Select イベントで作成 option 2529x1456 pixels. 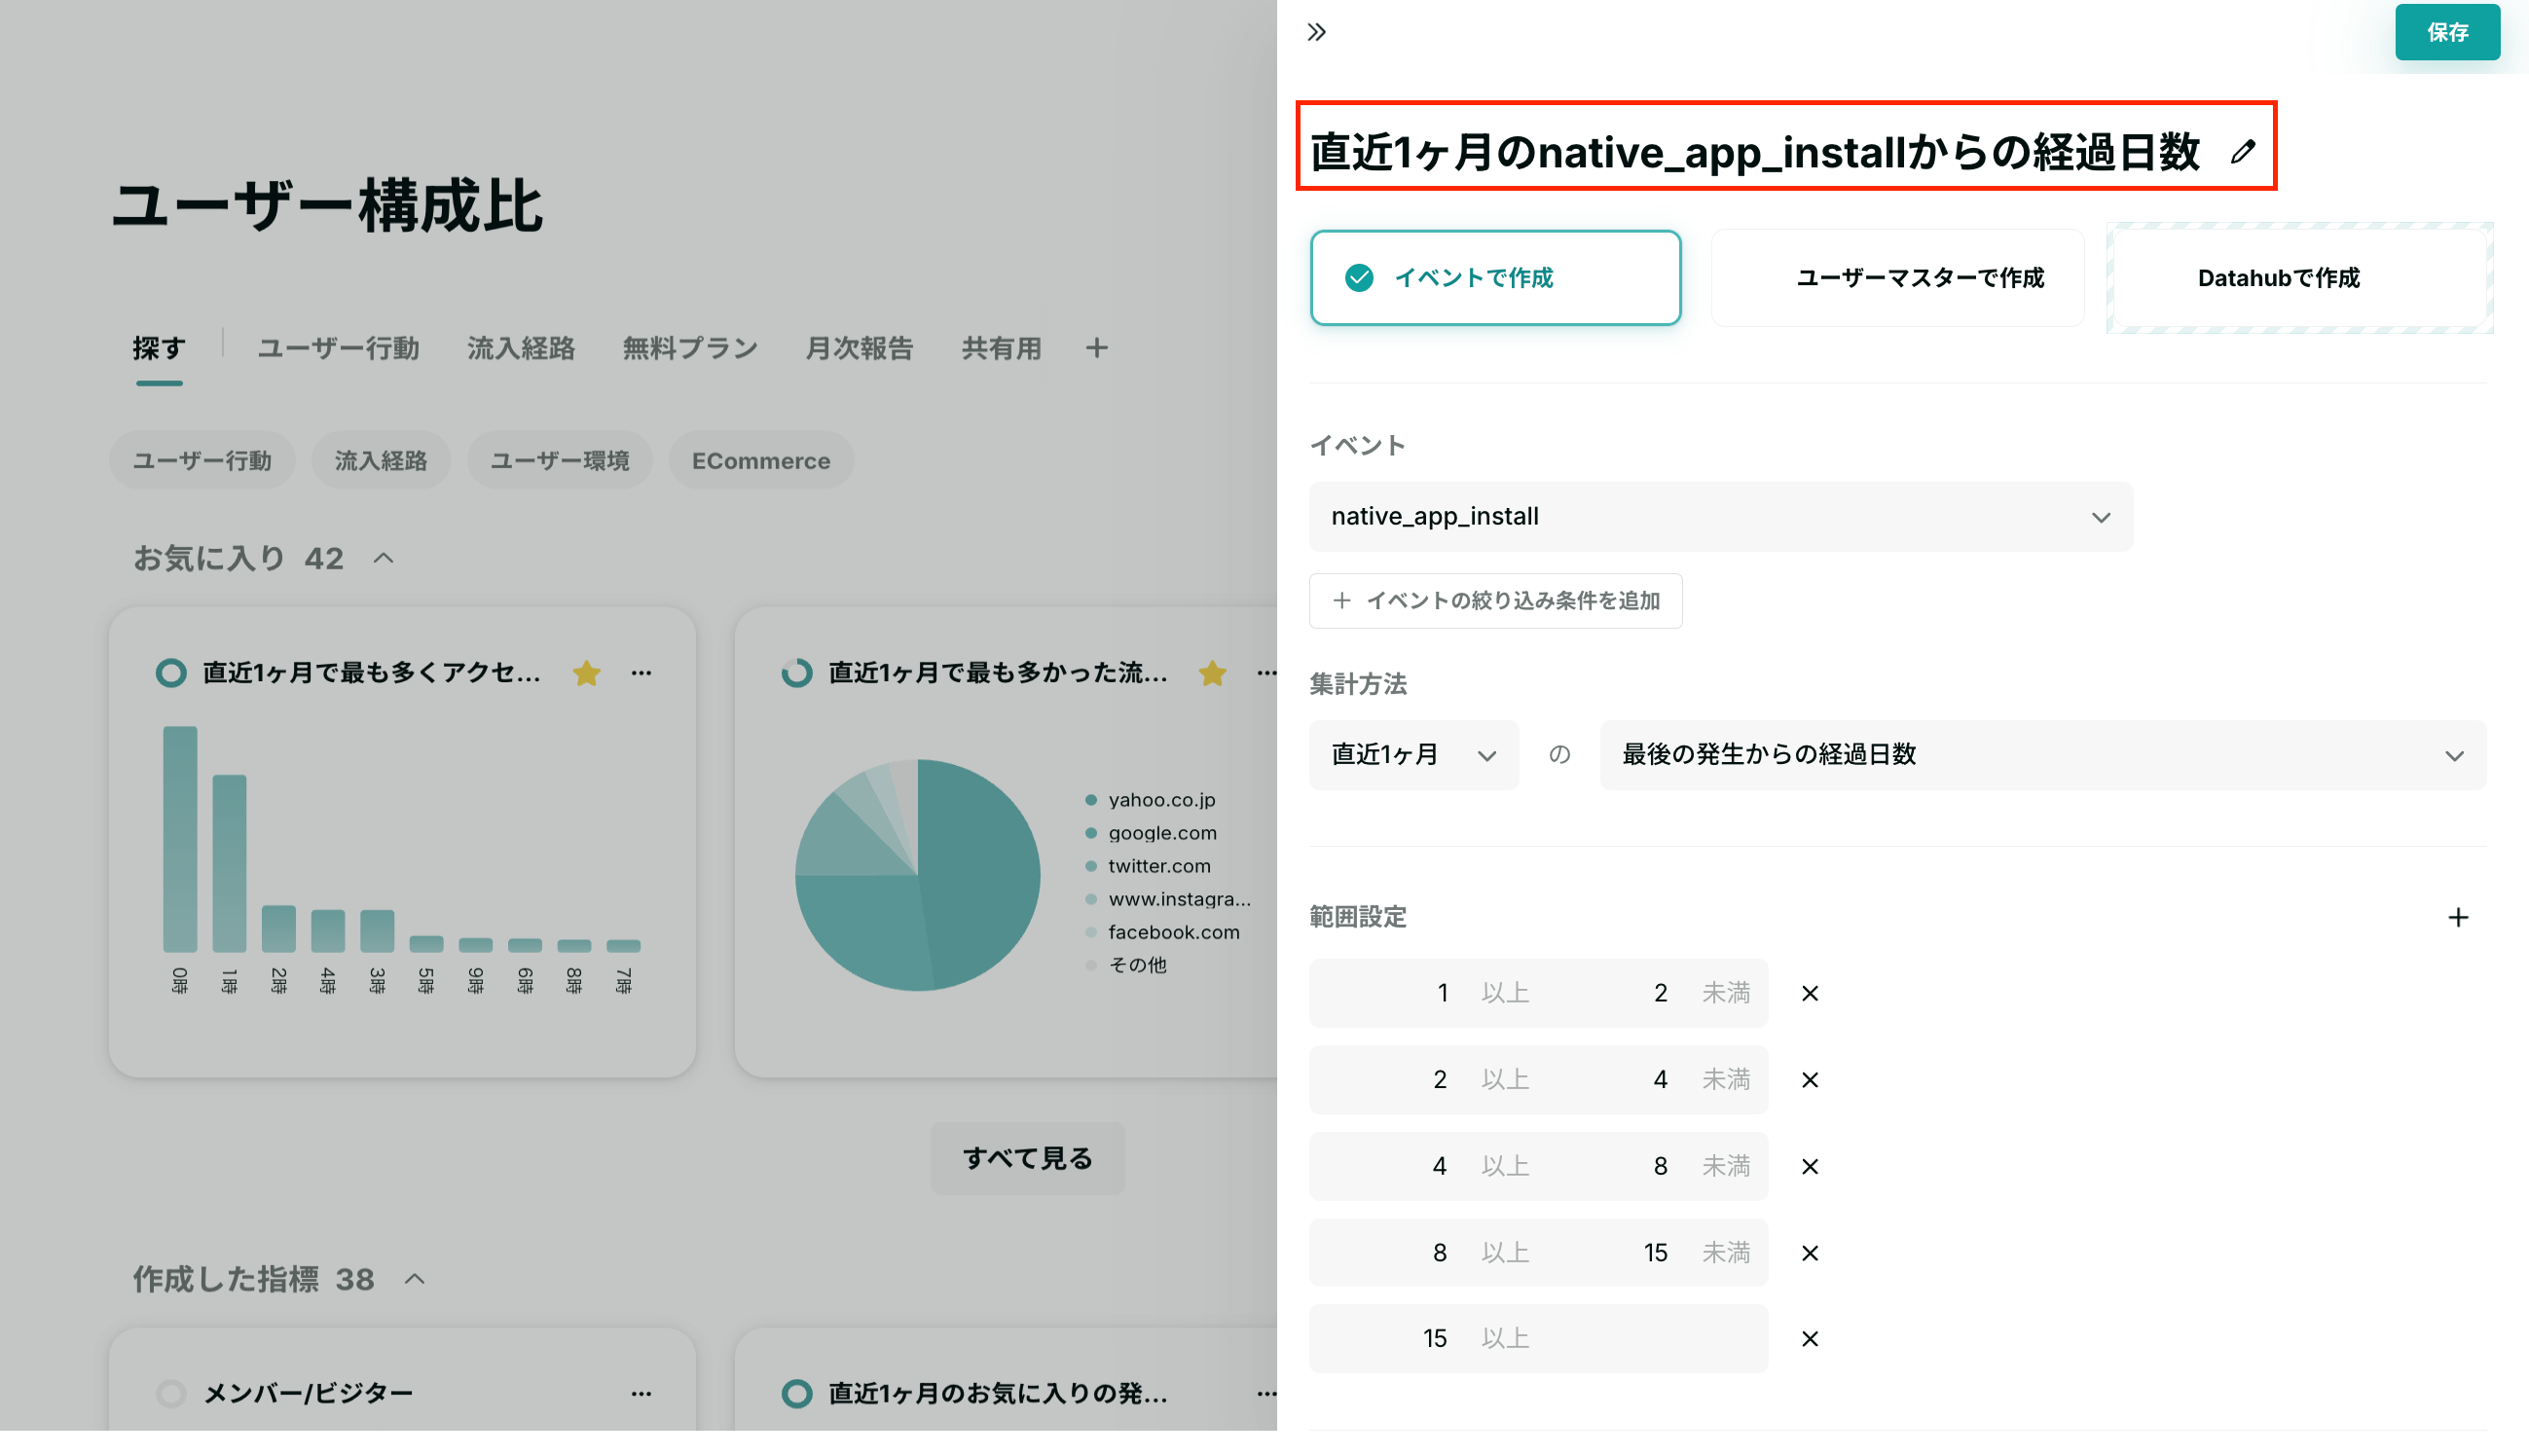coord(1495,278)
